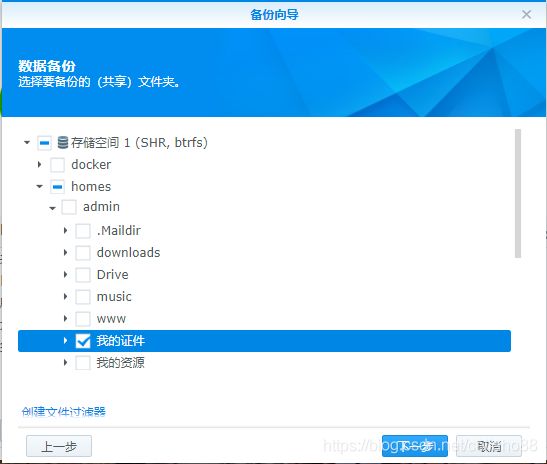547x464 pixels.
Task: Select the Drive folder label
Action: click(112, 275)
